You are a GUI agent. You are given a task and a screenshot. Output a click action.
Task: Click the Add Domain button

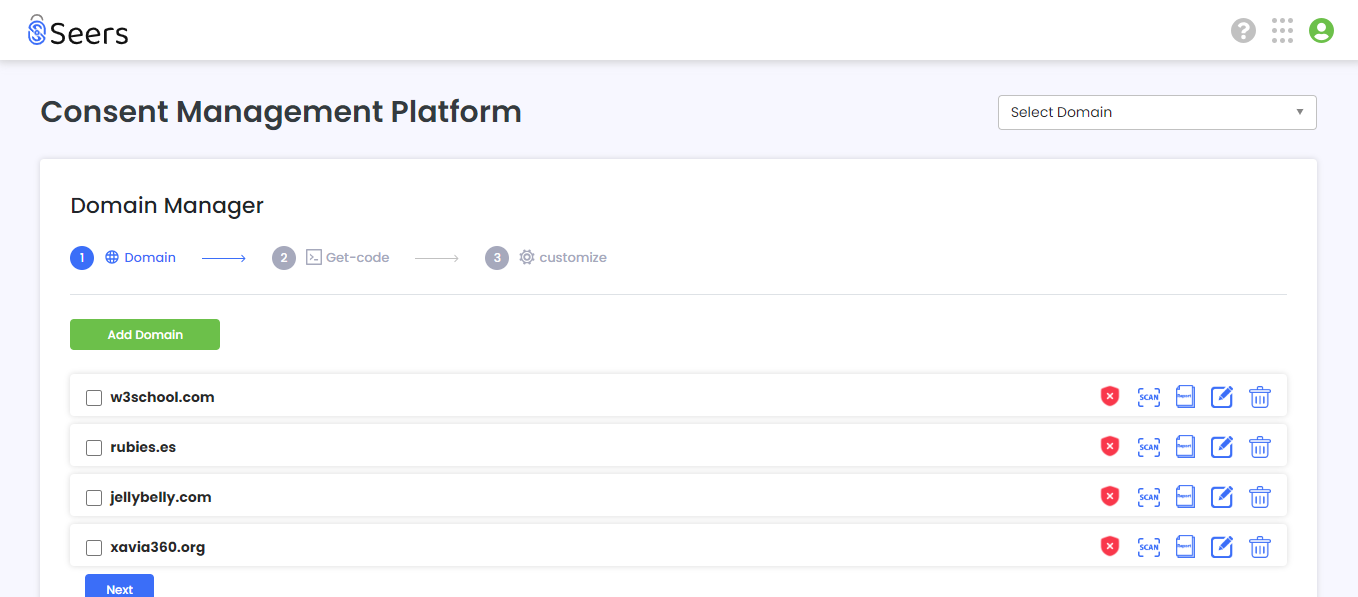(145, 335)
